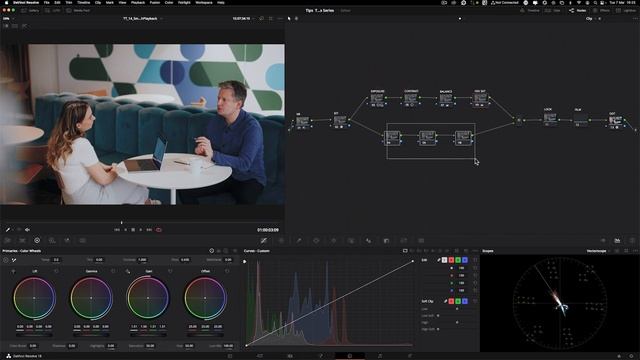Open Curves palette options menu
Image resolution: width=640 pixels, height=360 pixels.
coord(476,251)
